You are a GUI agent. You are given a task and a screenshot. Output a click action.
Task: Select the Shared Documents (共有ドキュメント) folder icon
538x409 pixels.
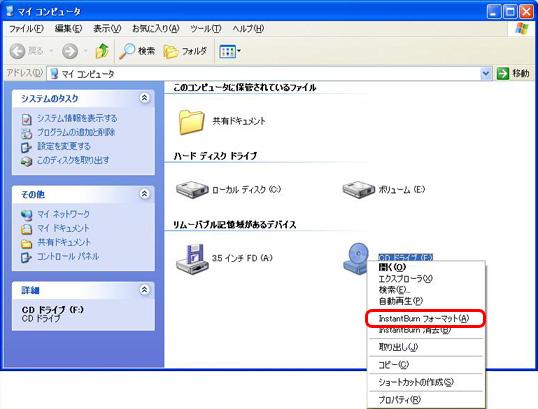[x=192, y=122]
